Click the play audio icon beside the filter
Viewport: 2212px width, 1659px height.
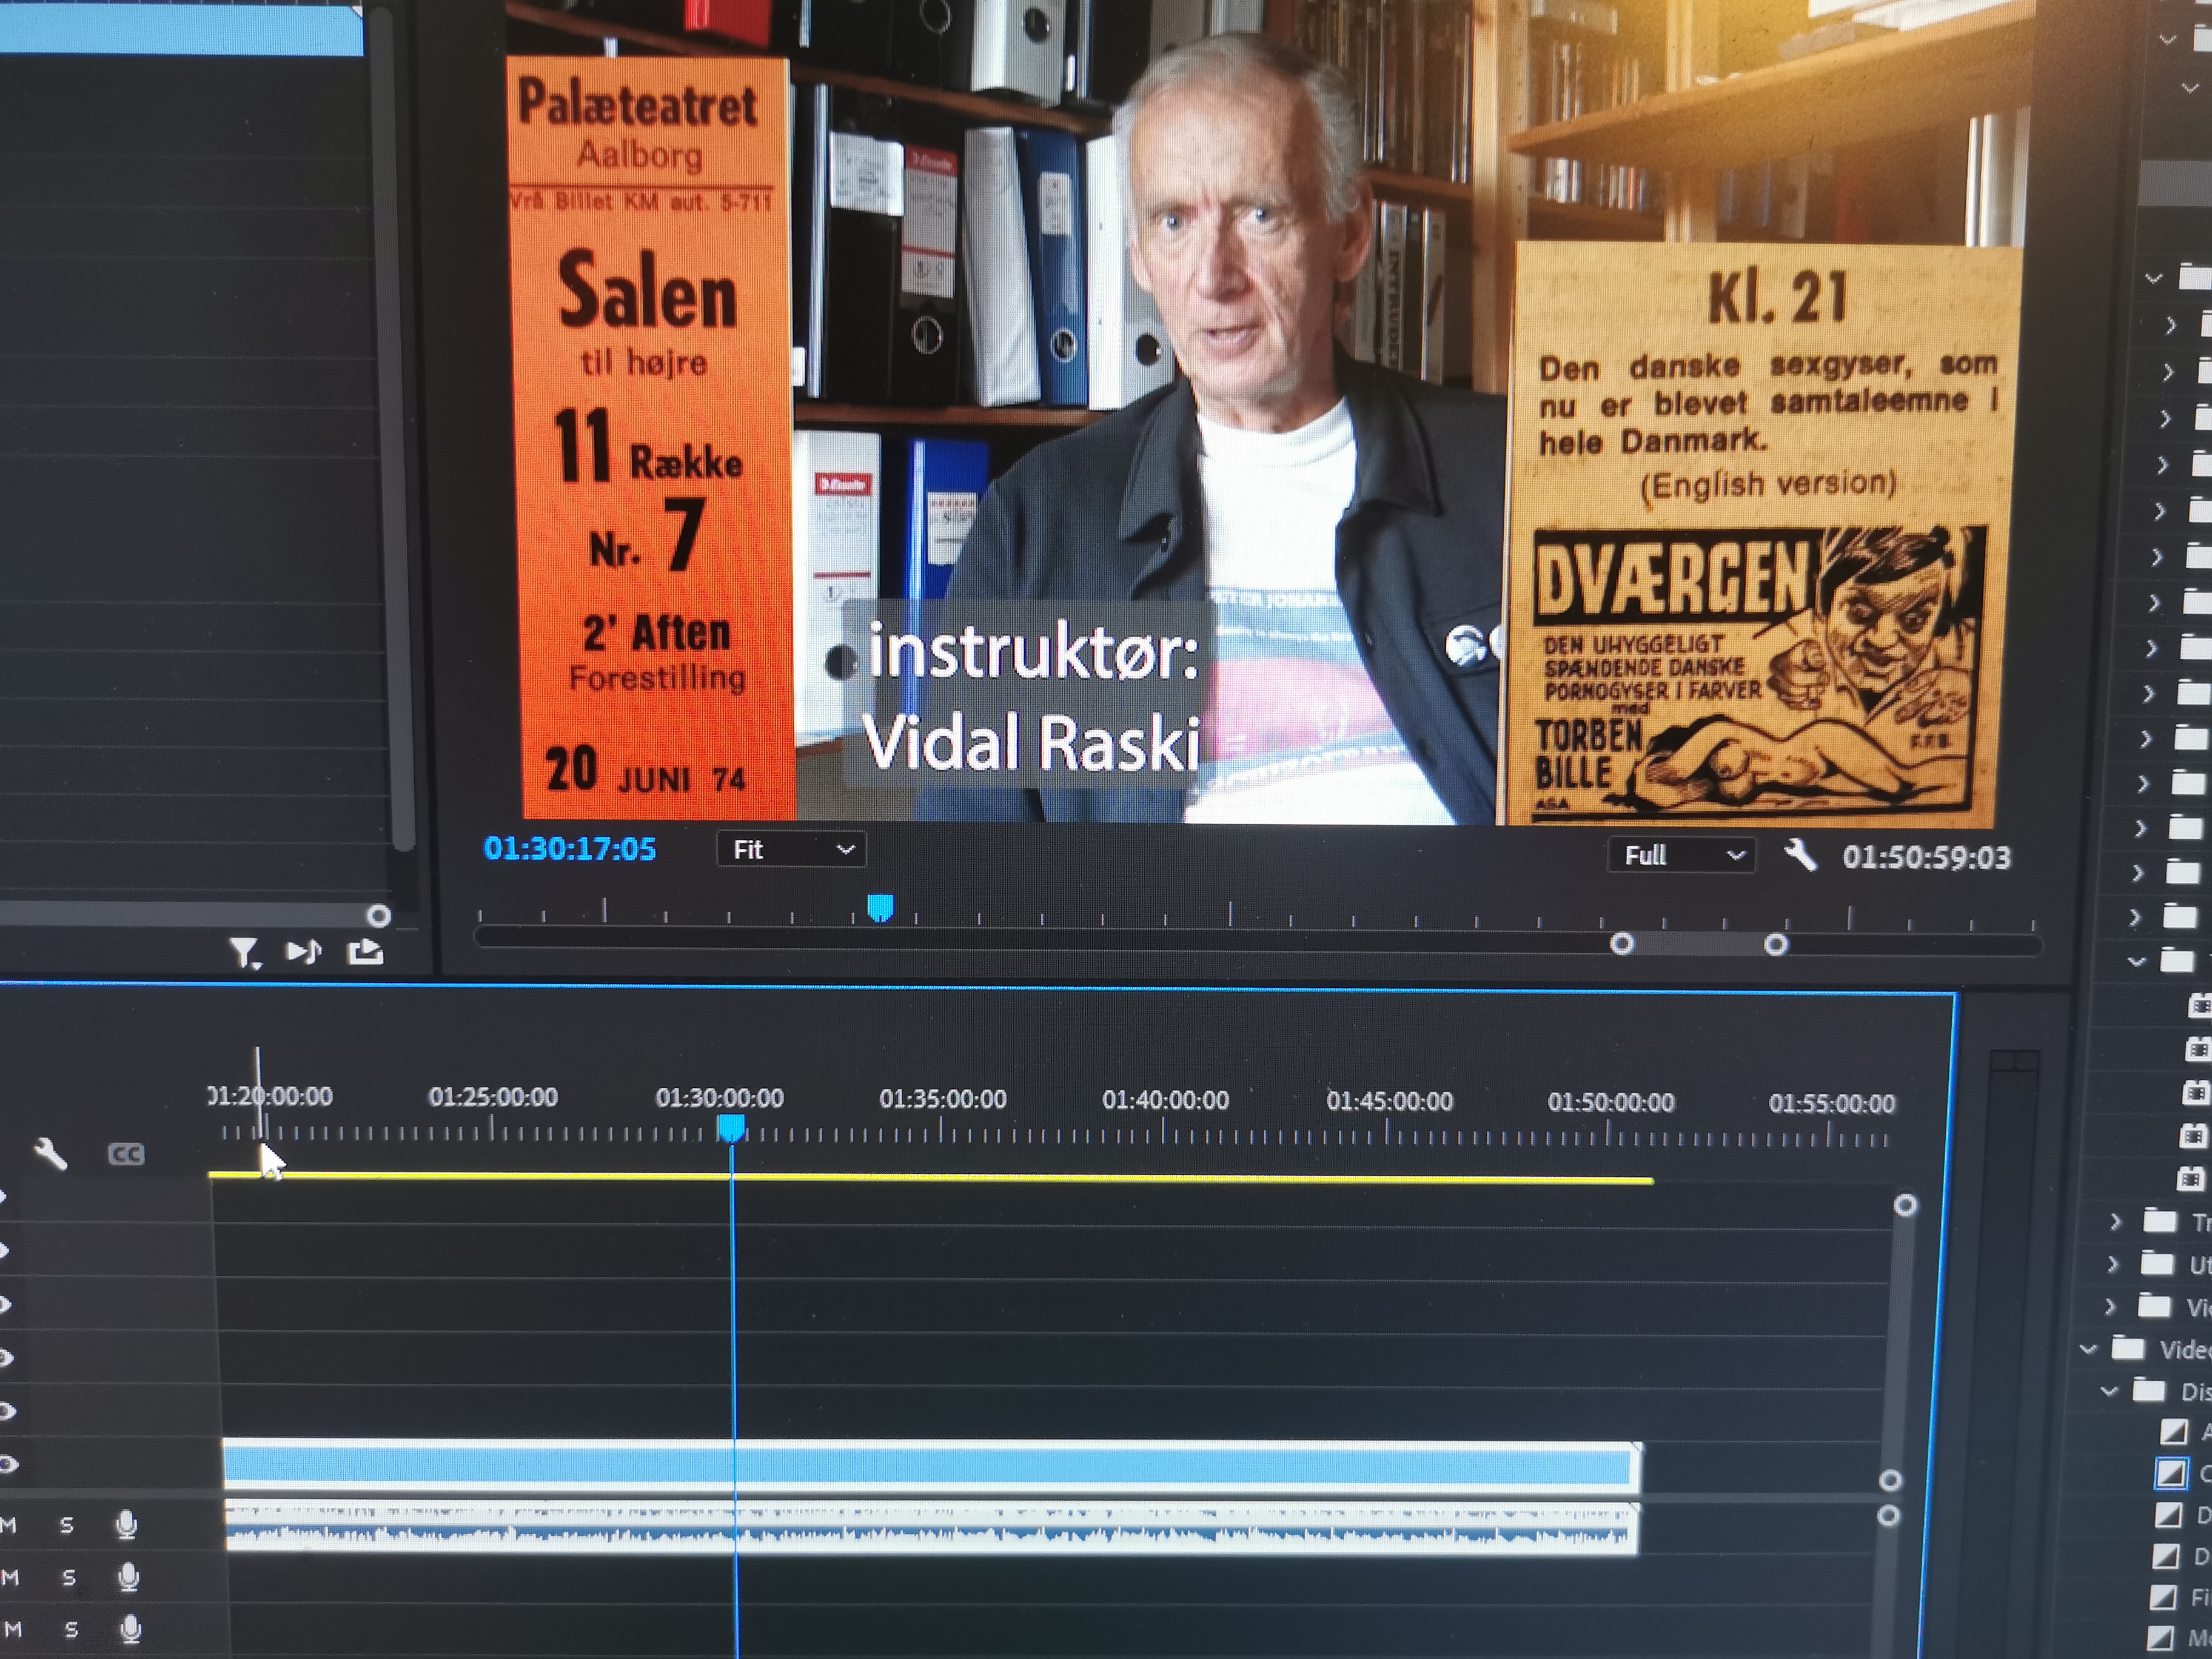coord(303,951)
